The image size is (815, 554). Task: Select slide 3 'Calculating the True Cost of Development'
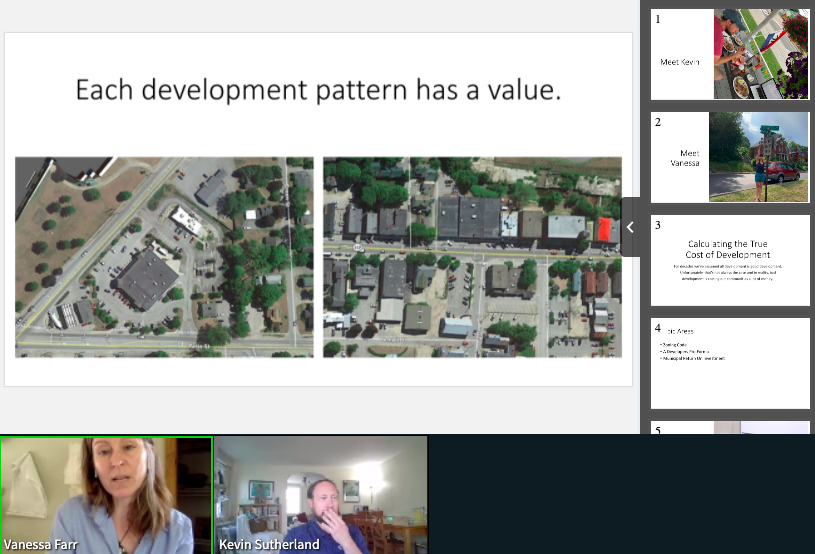(730, 260)
